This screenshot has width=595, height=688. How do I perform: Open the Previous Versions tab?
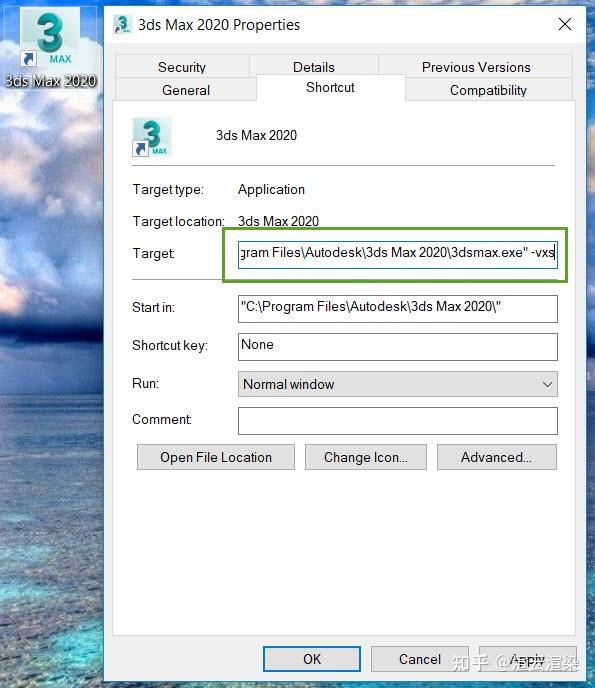coord(476,67)
